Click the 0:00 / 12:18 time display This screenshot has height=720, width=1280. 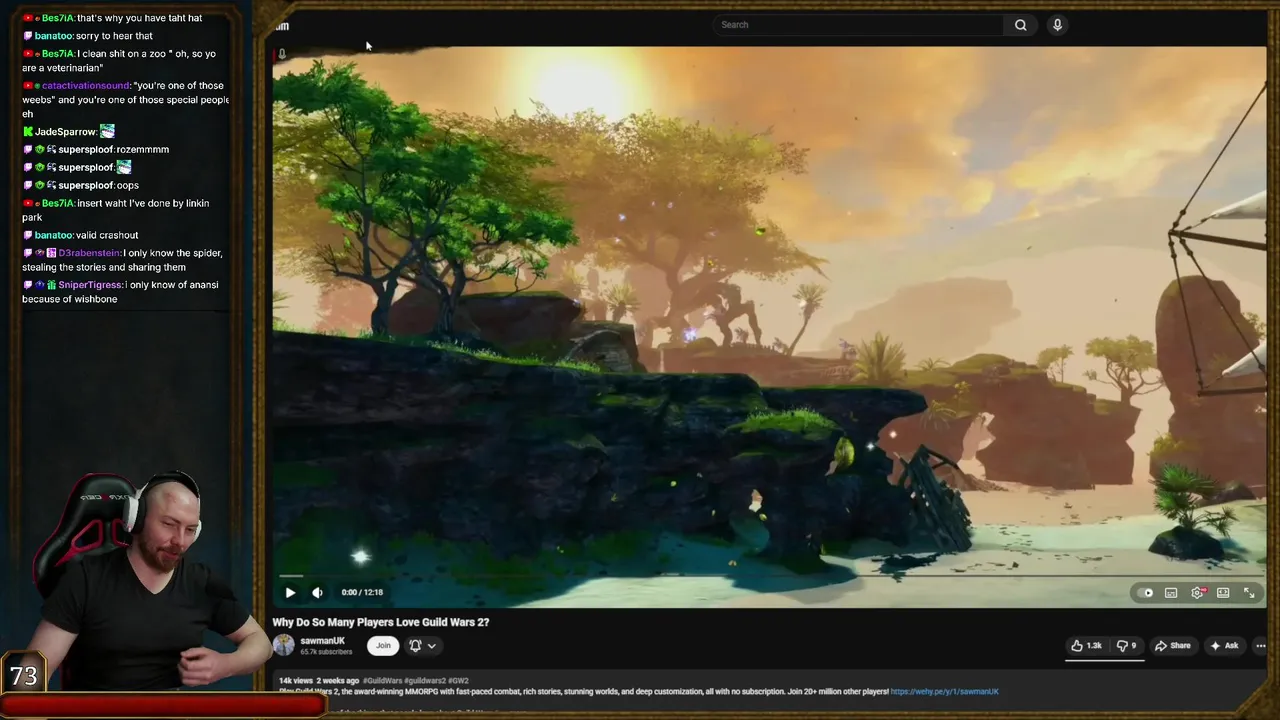pos(362,592)
